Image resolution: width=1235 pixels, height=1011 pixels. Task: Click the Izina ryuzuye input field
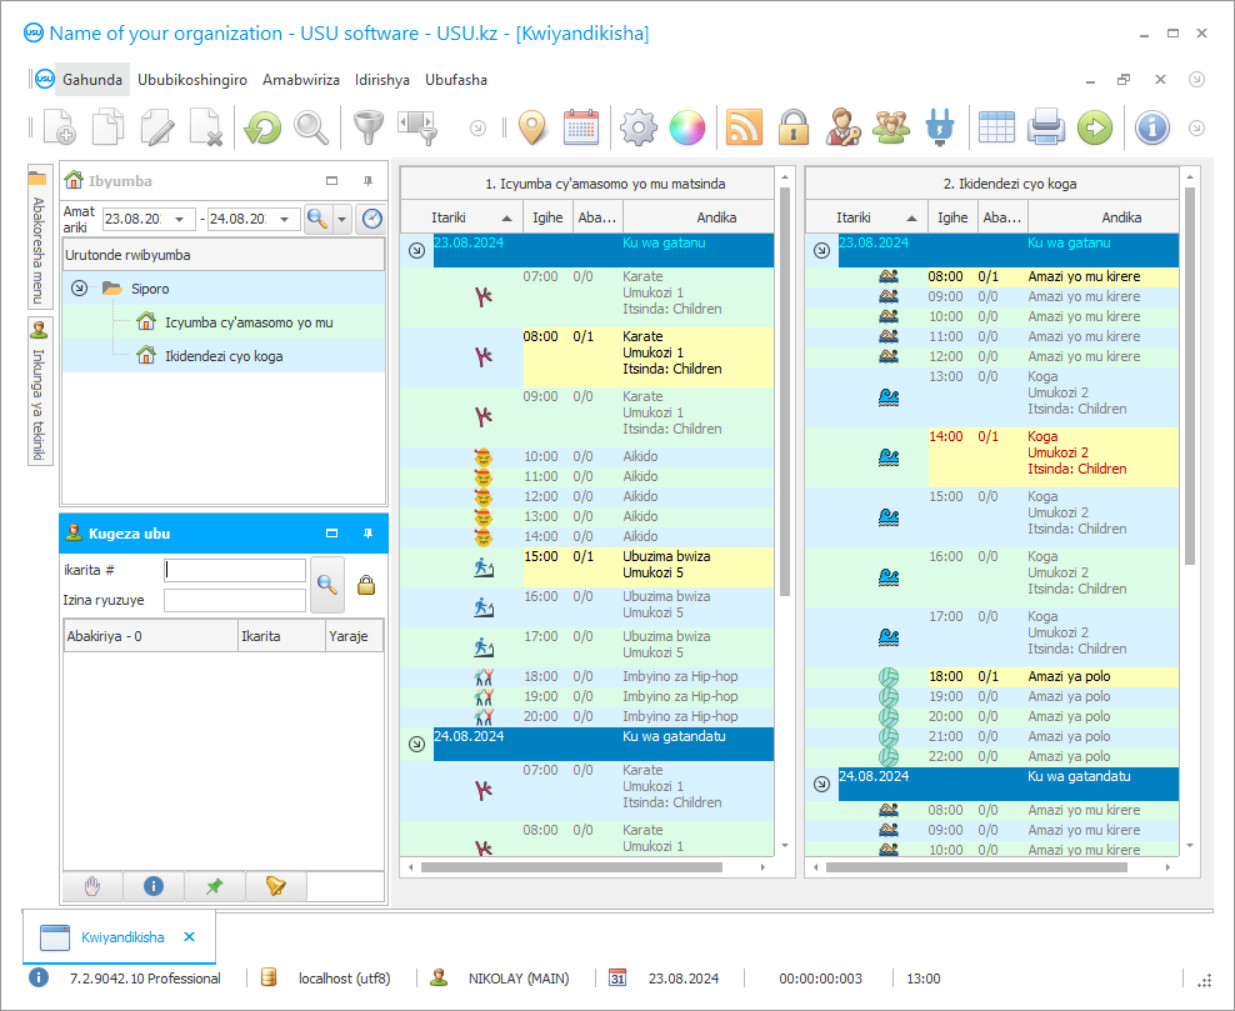click(x=235, y=600)
